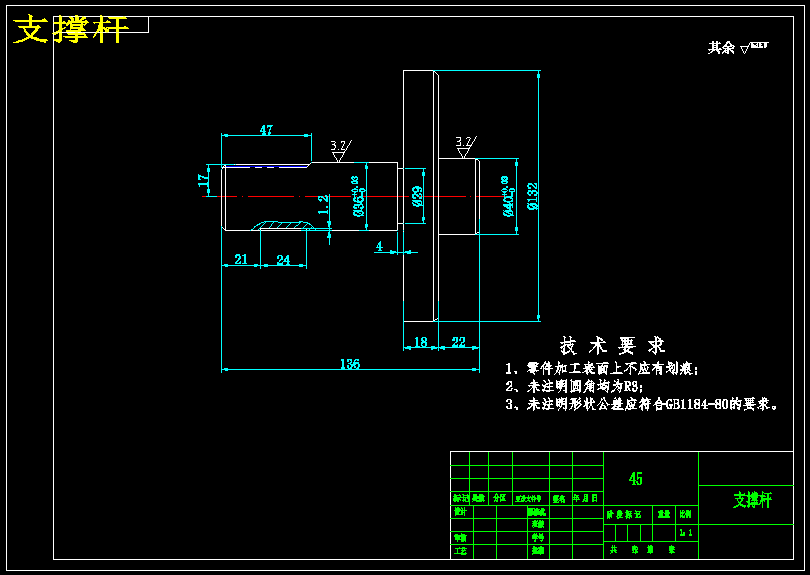Screen dimensions: 810x575
Task: Click the 3.2 roughness symbol above Ø36 shaft
Action: point(340,150)
